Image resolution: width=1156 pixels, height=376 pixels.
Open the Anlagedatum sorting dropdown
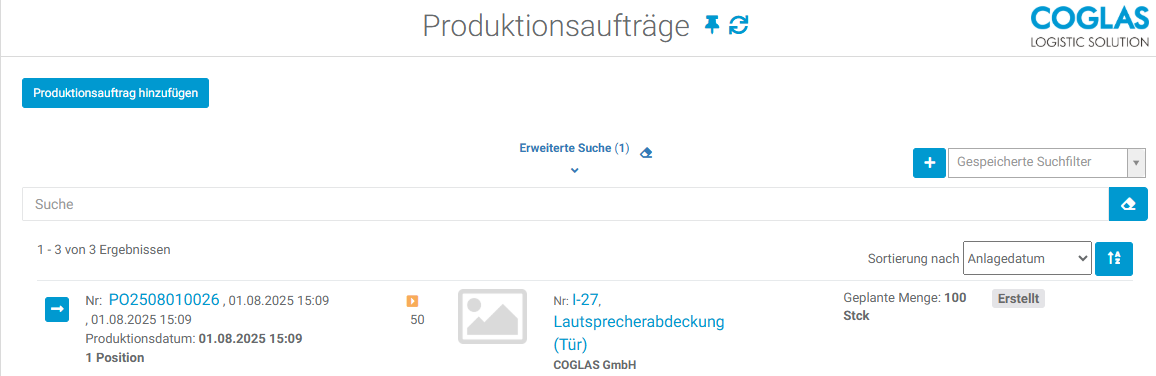pyautogui.click(x=1027, y=258)
